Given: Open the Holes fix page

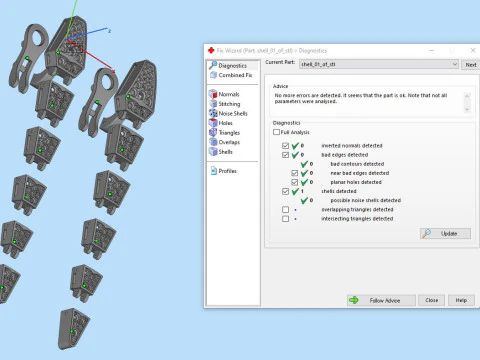Looking at the screenshot, I should pos(225,123).
